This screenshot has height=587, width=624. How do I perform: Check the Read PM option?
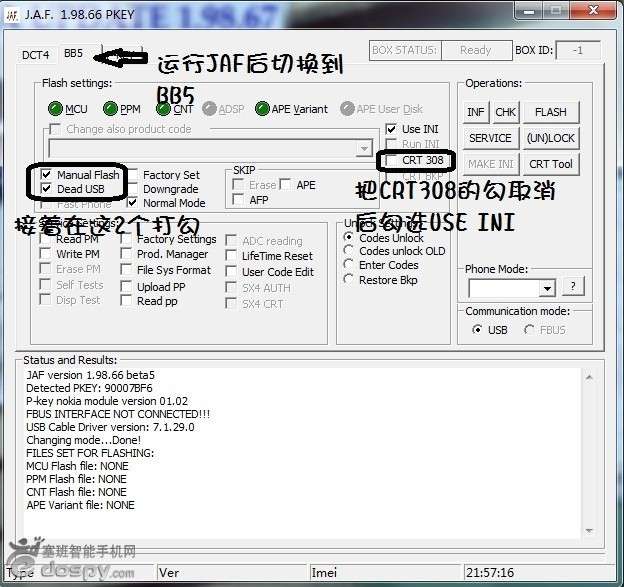coord(45,239)
